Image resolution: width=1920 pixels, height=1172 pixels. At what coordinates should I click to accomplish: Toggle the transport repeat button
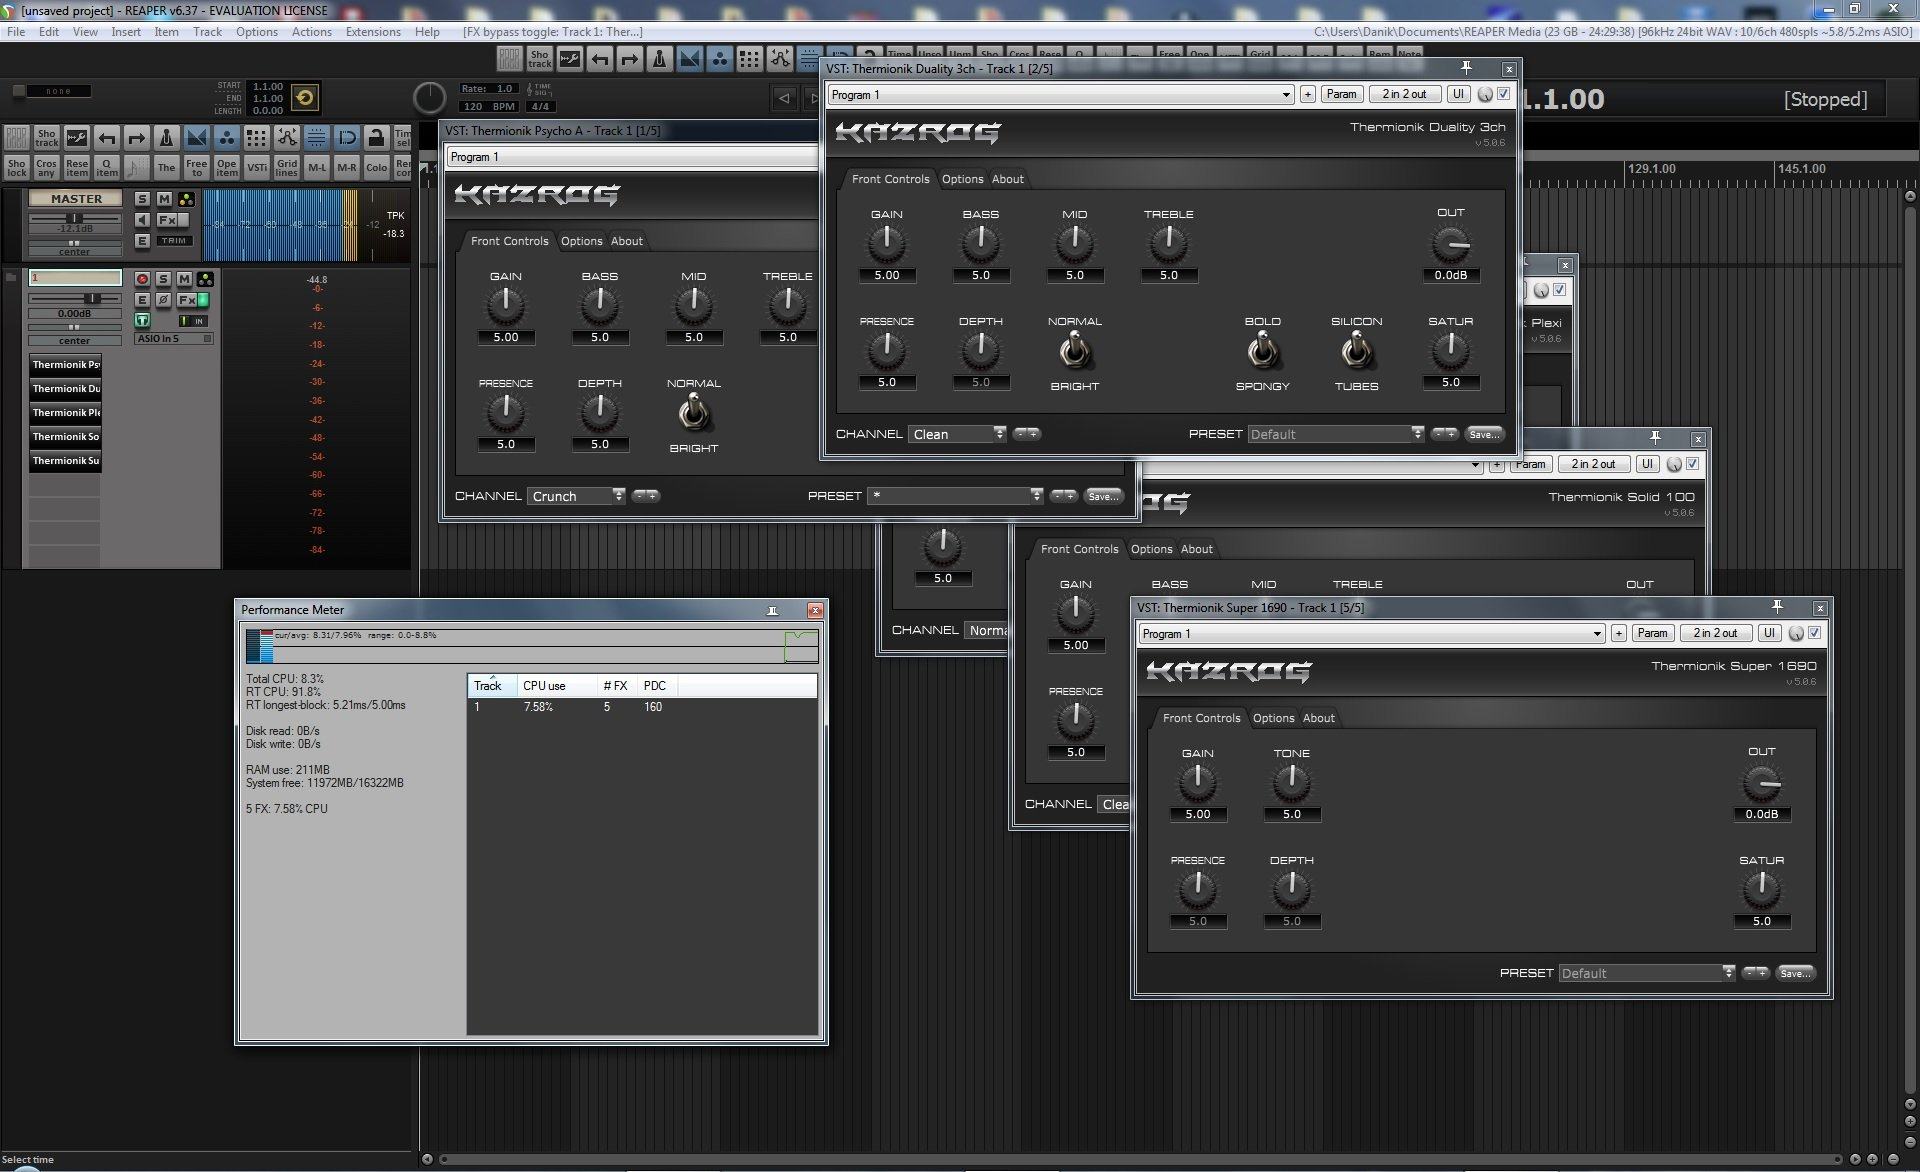(305, 97)
